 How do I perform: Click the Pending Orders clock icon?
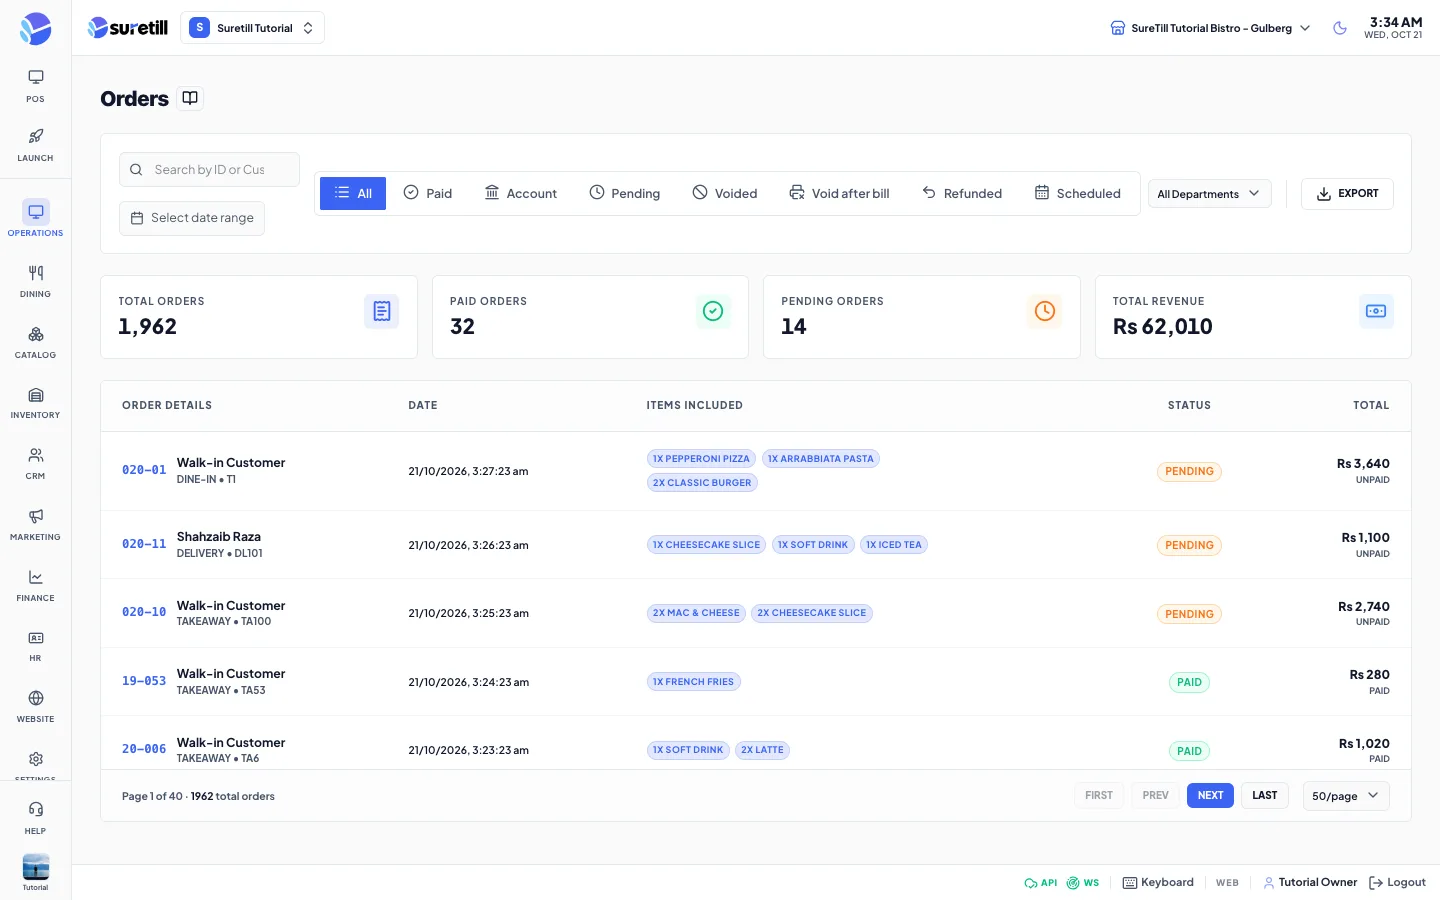click(x=1045, y=311)
